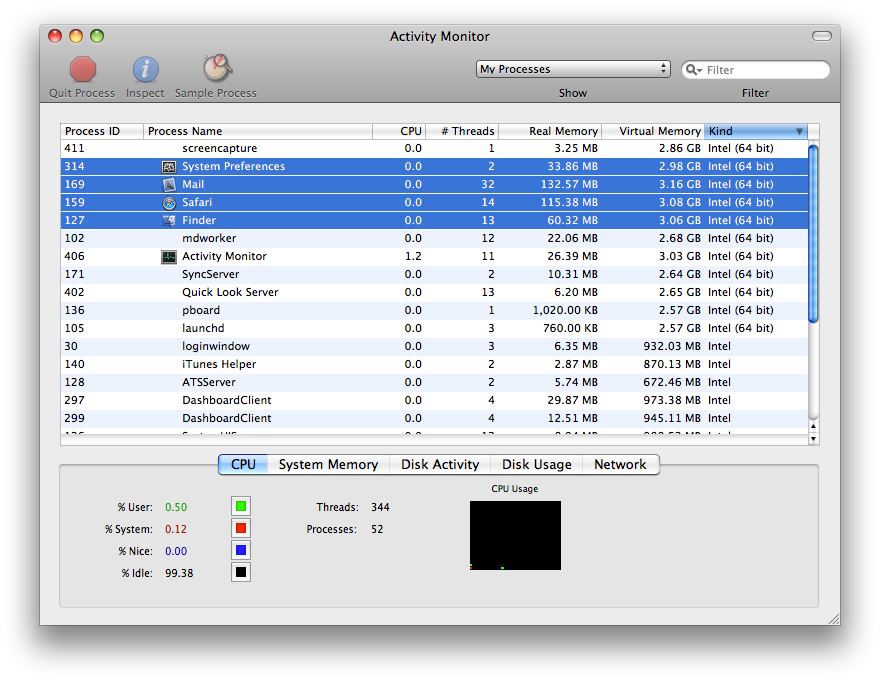Click the Finder process name text
Image resolution: width=880 pixels, height=680 pixels.
[x=199, y=220]
